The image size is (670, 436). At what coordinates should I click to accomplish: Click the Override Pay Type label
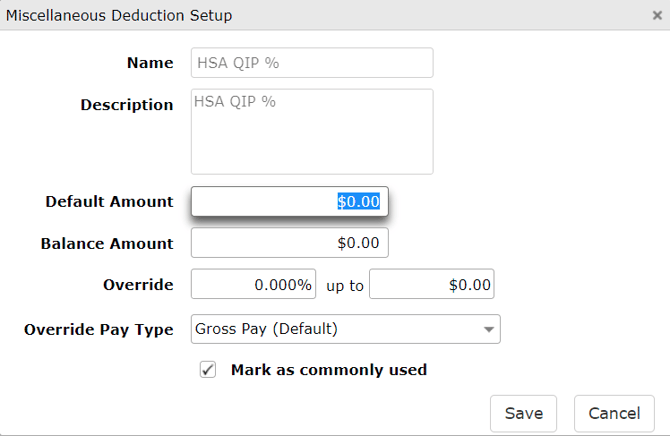[x=99, y=329]
